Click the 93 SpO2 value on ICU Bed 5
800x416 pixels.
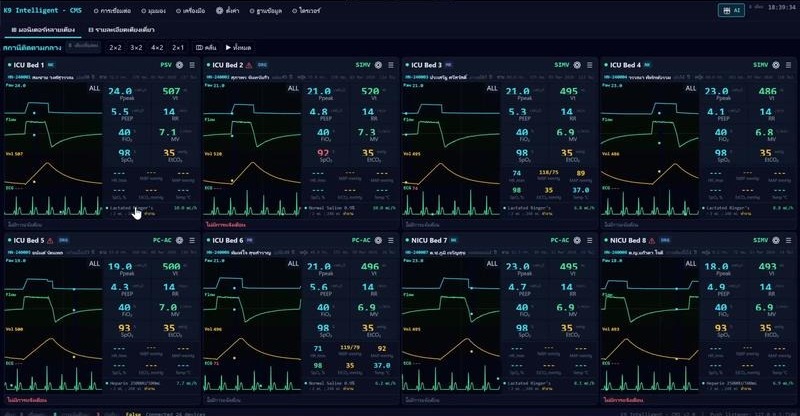tap(124, 328)
